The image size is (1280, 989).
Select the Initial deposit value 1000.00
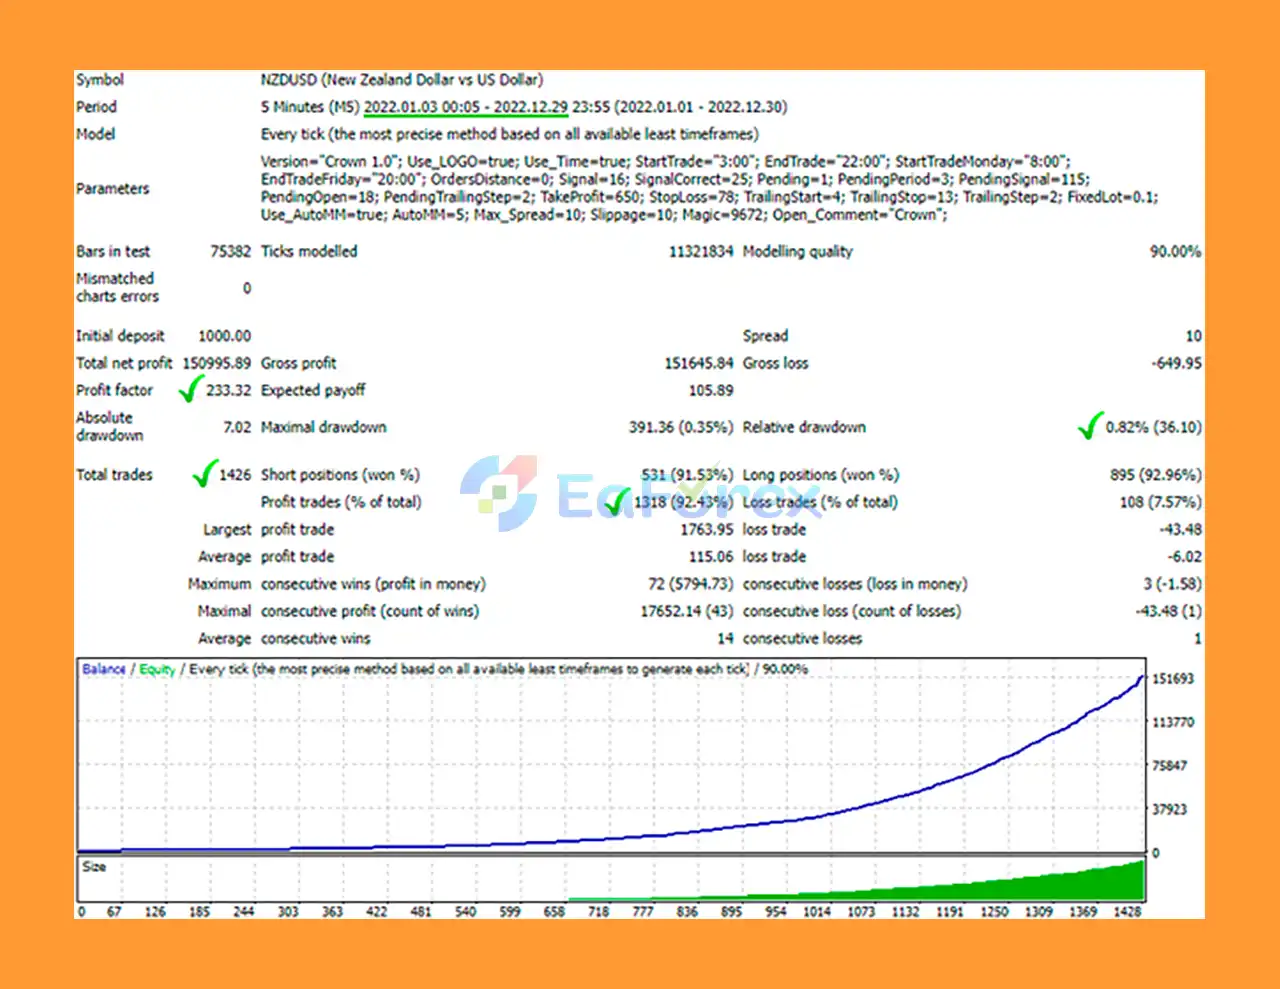click(x=224, y=336)
